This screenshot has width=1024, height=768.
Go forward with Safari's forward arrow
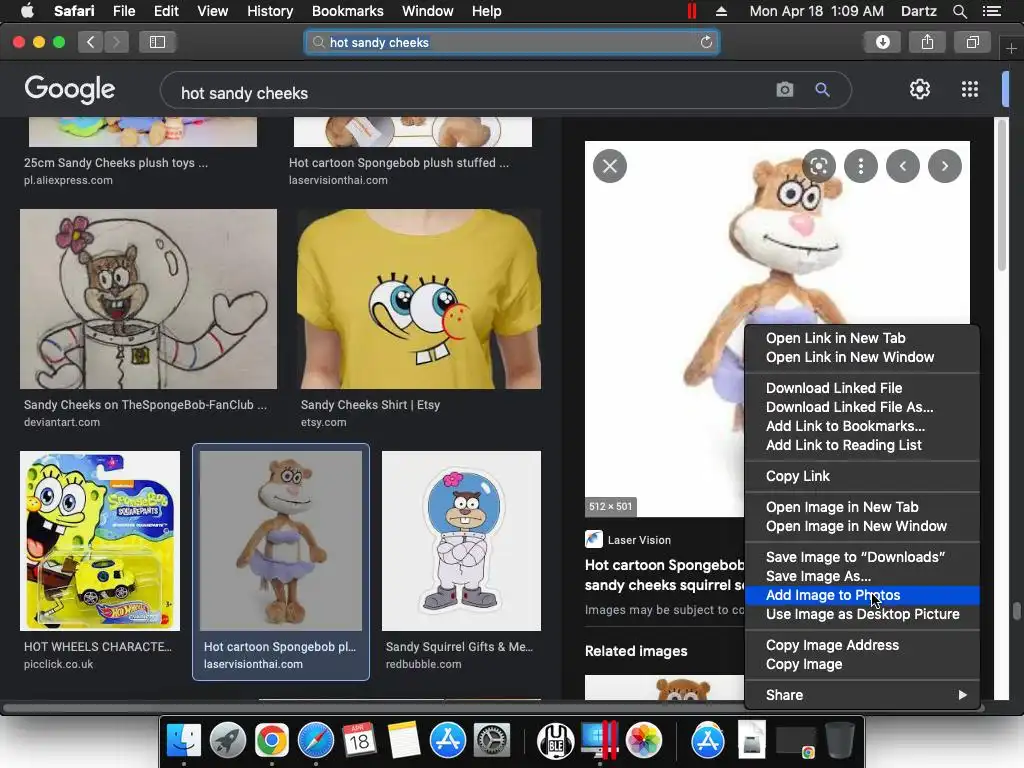[116, 42]
